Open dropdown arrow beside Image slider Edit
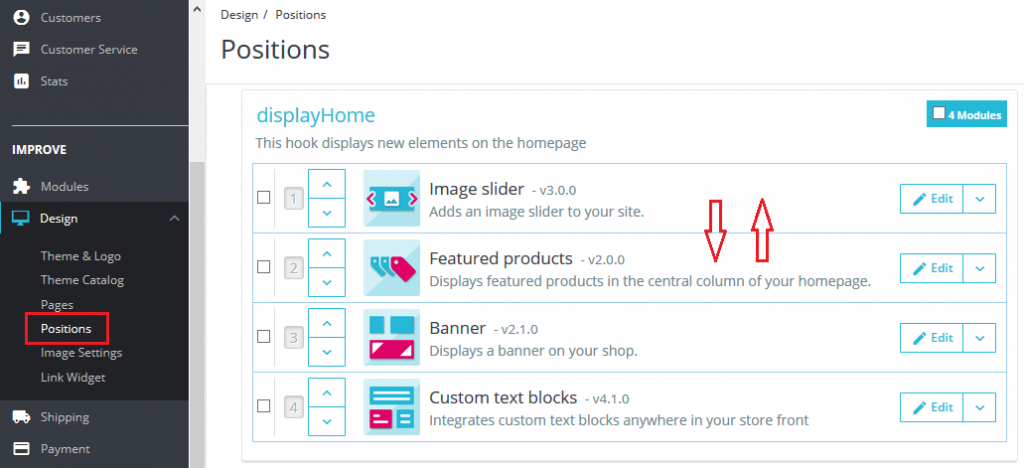This screenshot has height=468, width=1024. [x=980, y=198]
